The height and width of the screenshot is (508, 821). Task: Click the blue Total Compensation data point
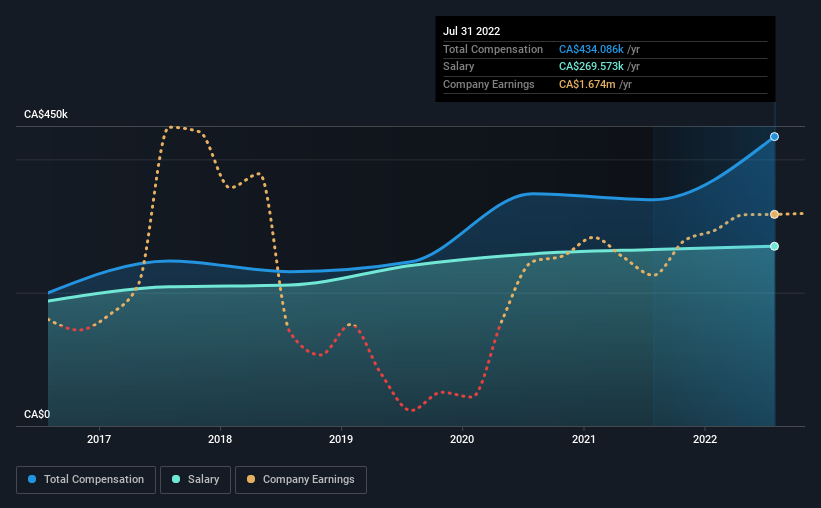(774, 137)
